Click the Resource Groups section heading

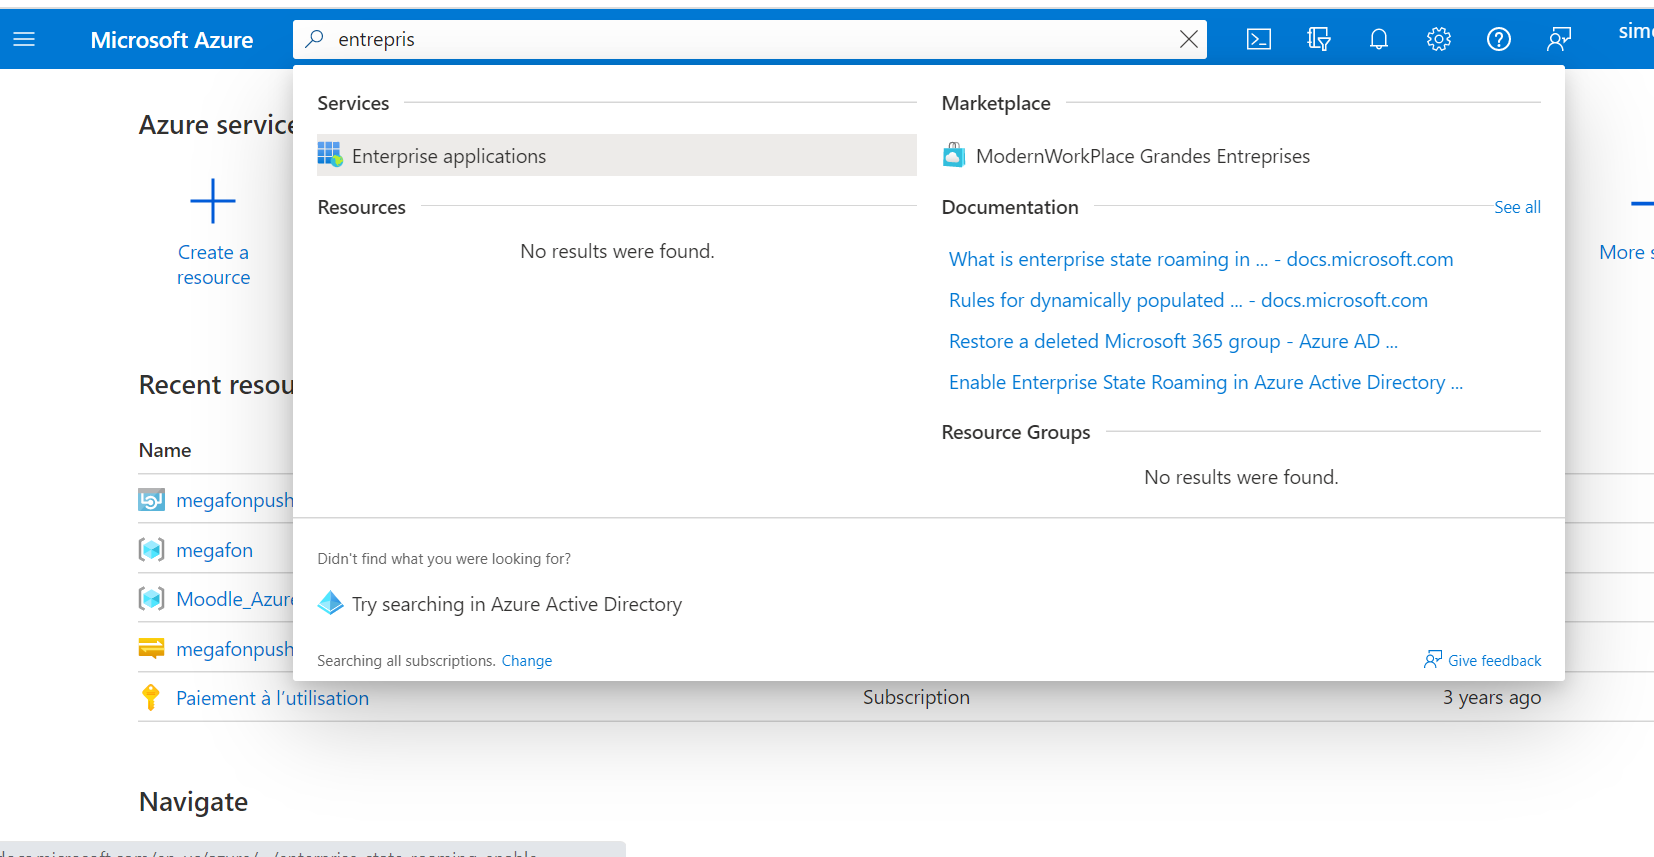(x=1016, y=432)
